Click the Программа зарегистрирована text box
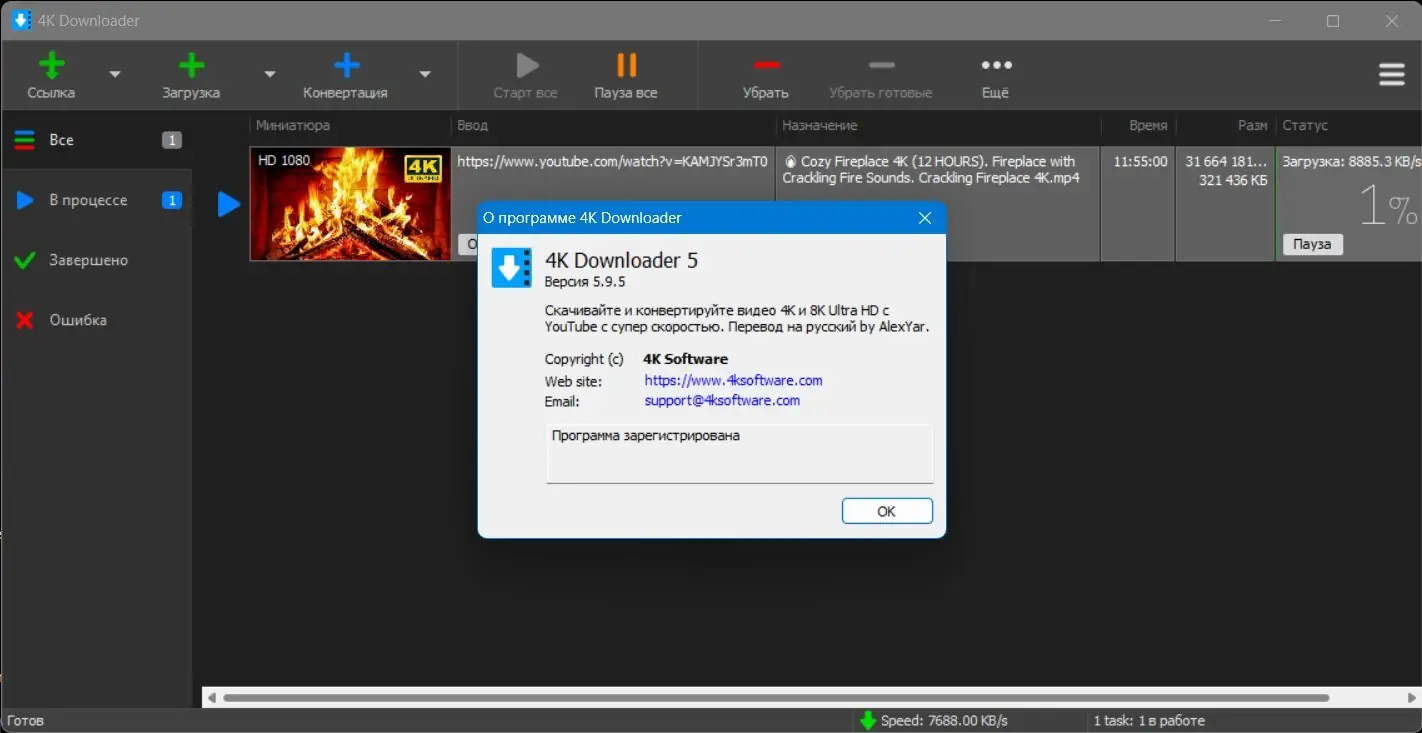1422x733 pixels. point(740,453)
